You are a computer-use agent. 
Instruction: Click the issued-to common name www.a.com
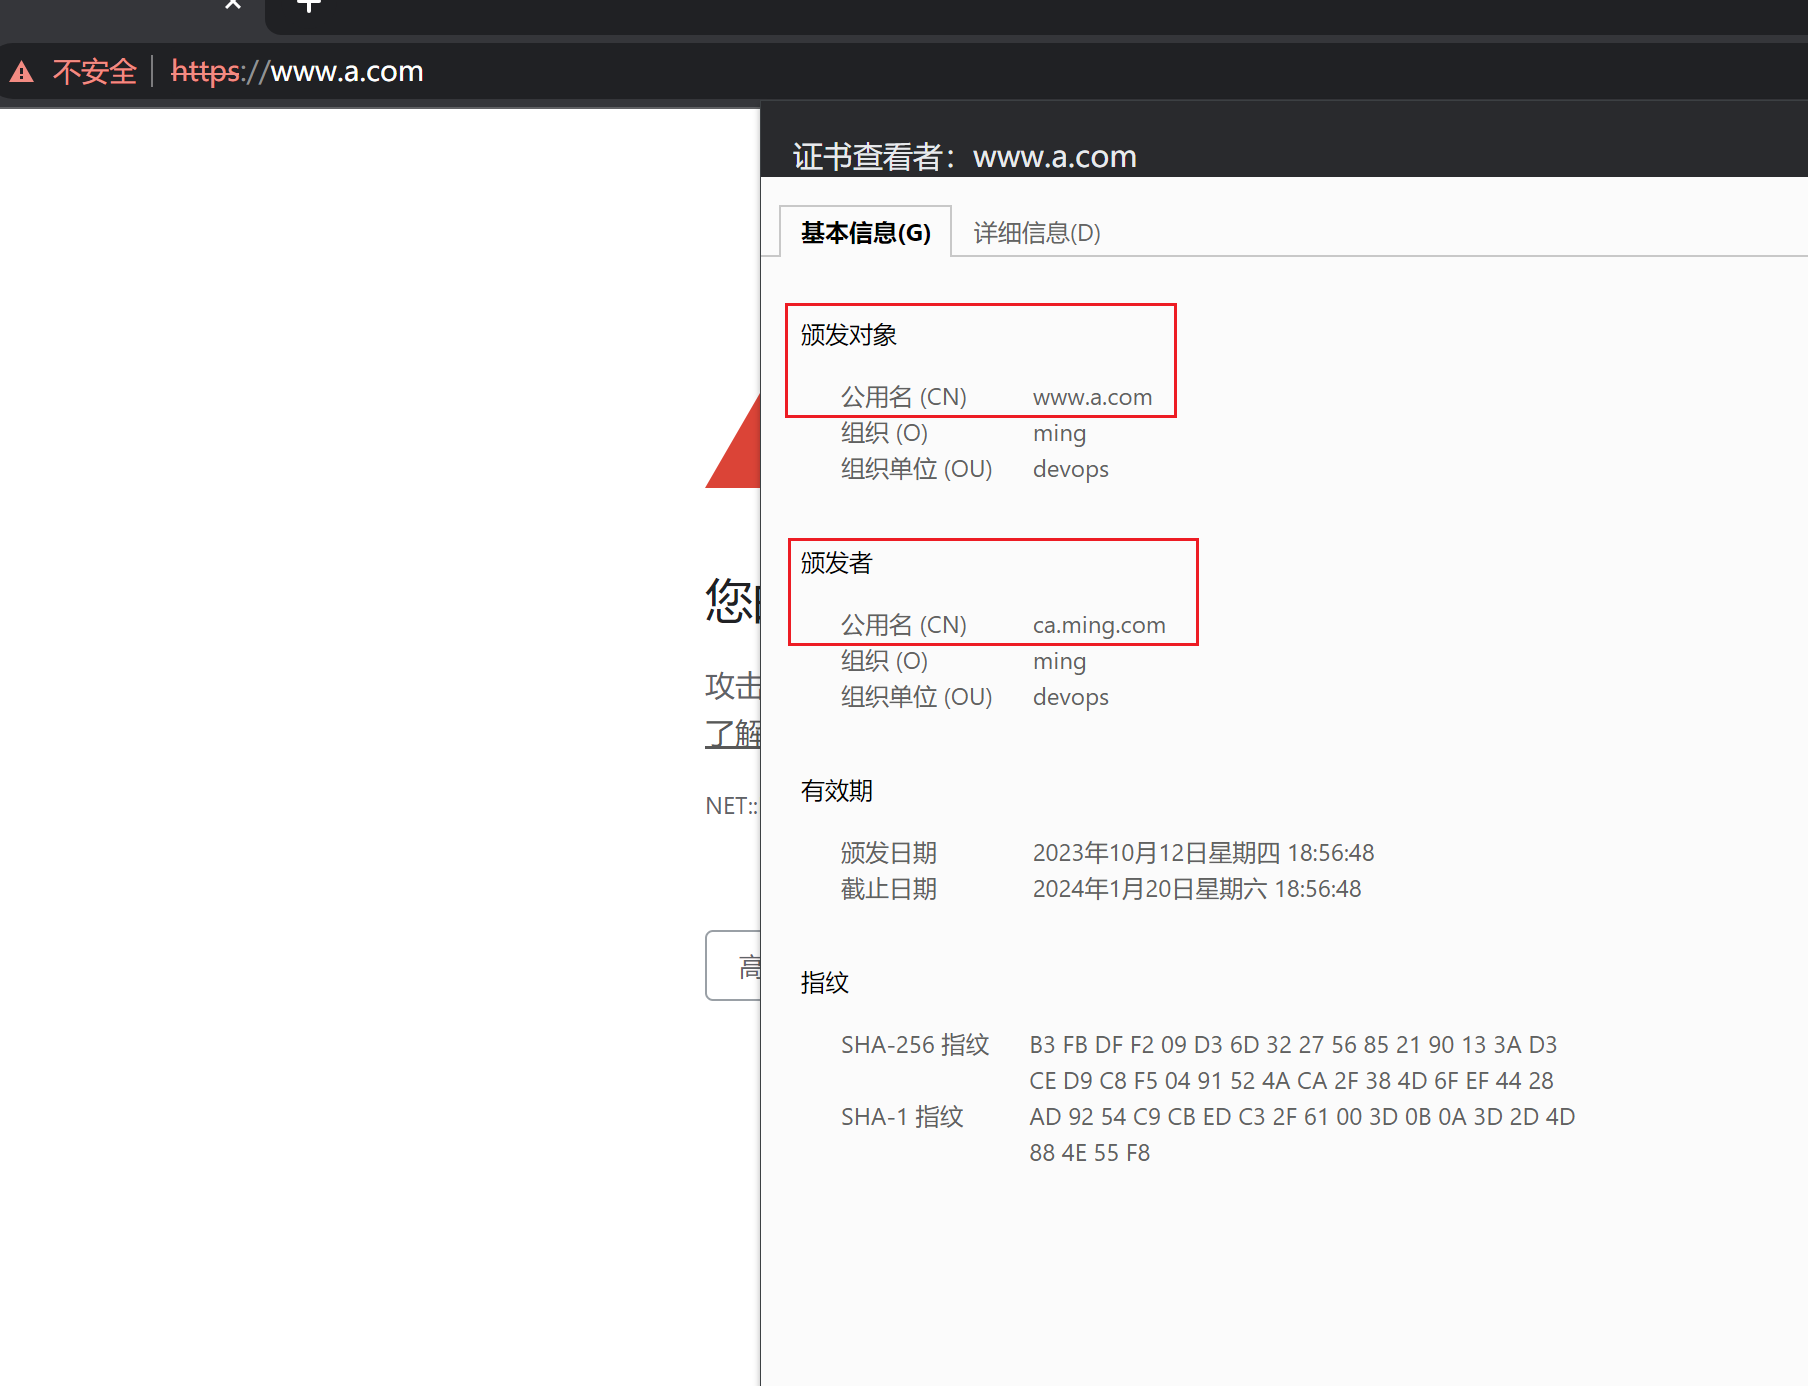[x=1092, y=397]
